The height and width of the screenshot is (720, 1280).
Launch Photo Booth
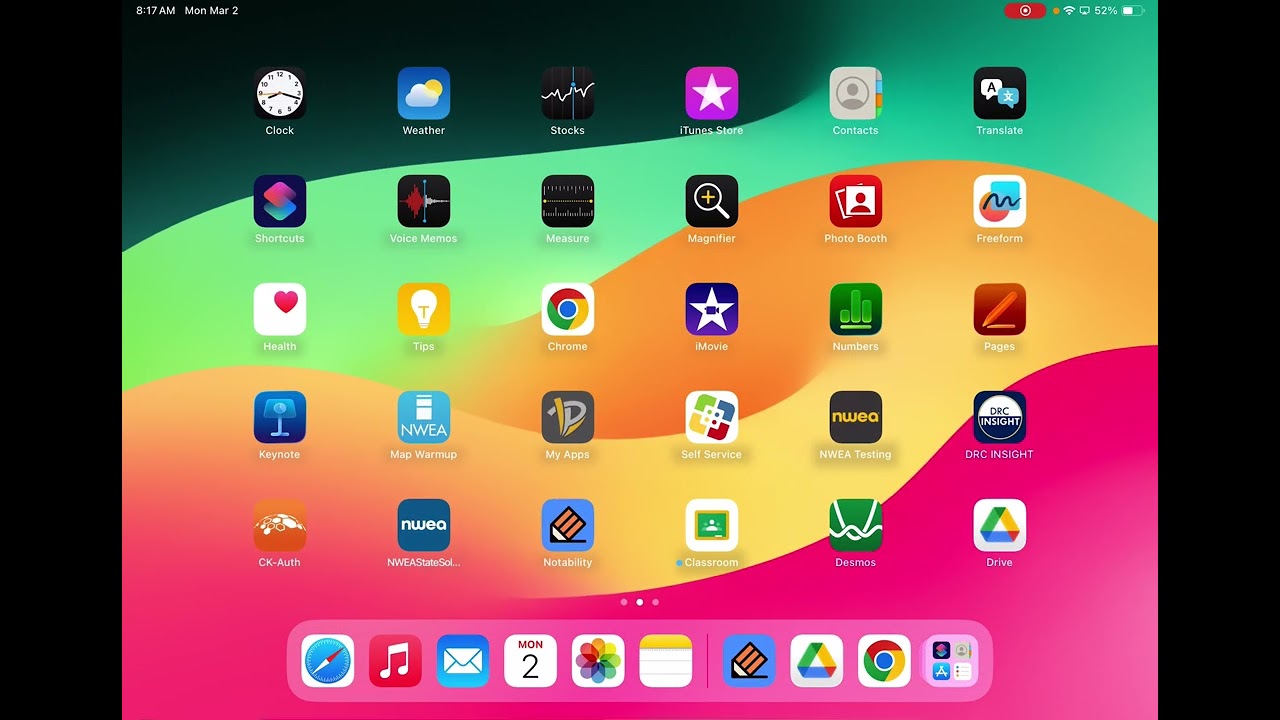(x=856, y=201)
